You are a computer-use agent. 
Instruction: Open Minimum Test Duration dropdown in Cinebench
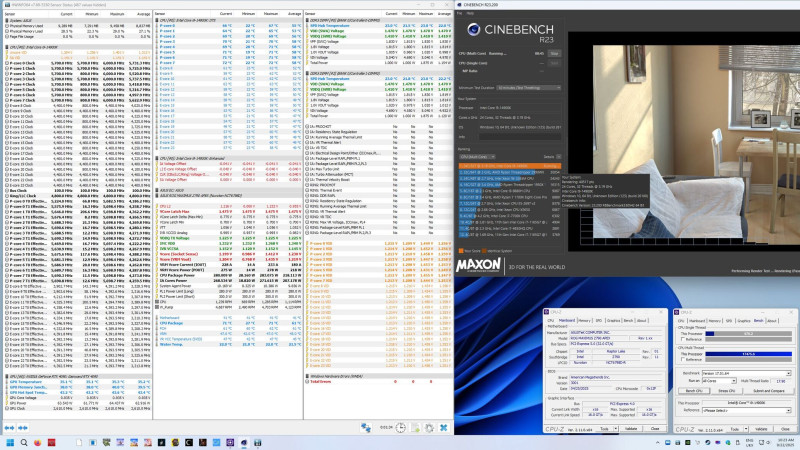(529, 88)
